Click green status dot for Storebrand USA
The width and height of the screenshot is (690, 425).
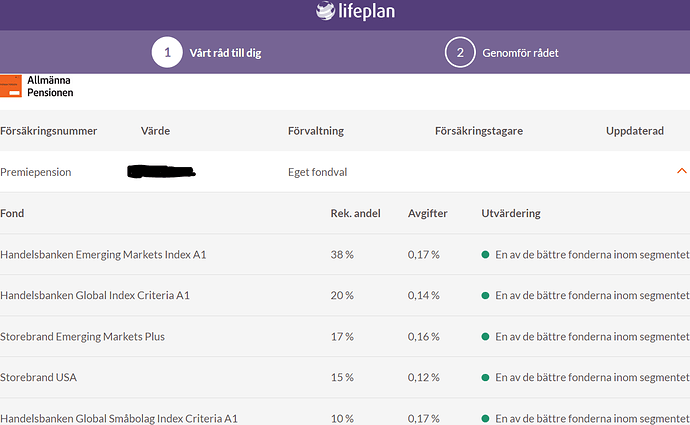click(485, 377)
